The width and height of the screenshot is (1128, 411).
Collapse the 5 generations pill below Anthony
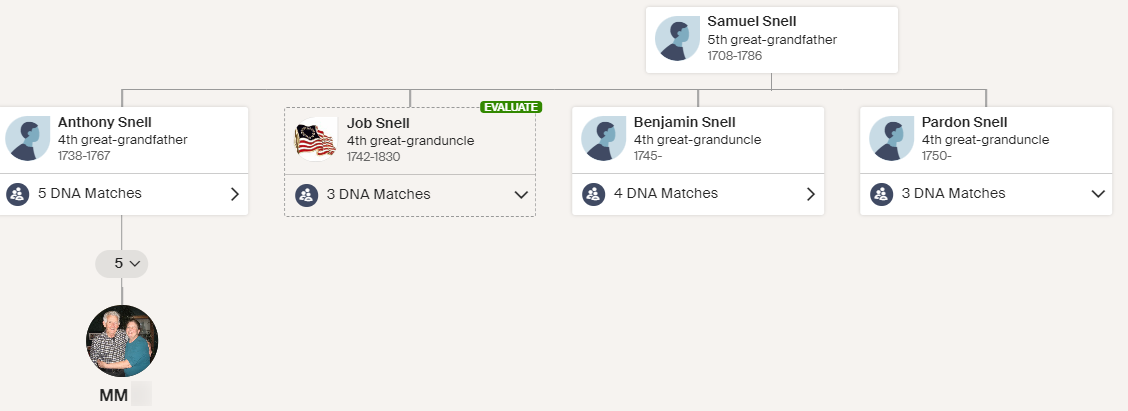click(122, 264)
